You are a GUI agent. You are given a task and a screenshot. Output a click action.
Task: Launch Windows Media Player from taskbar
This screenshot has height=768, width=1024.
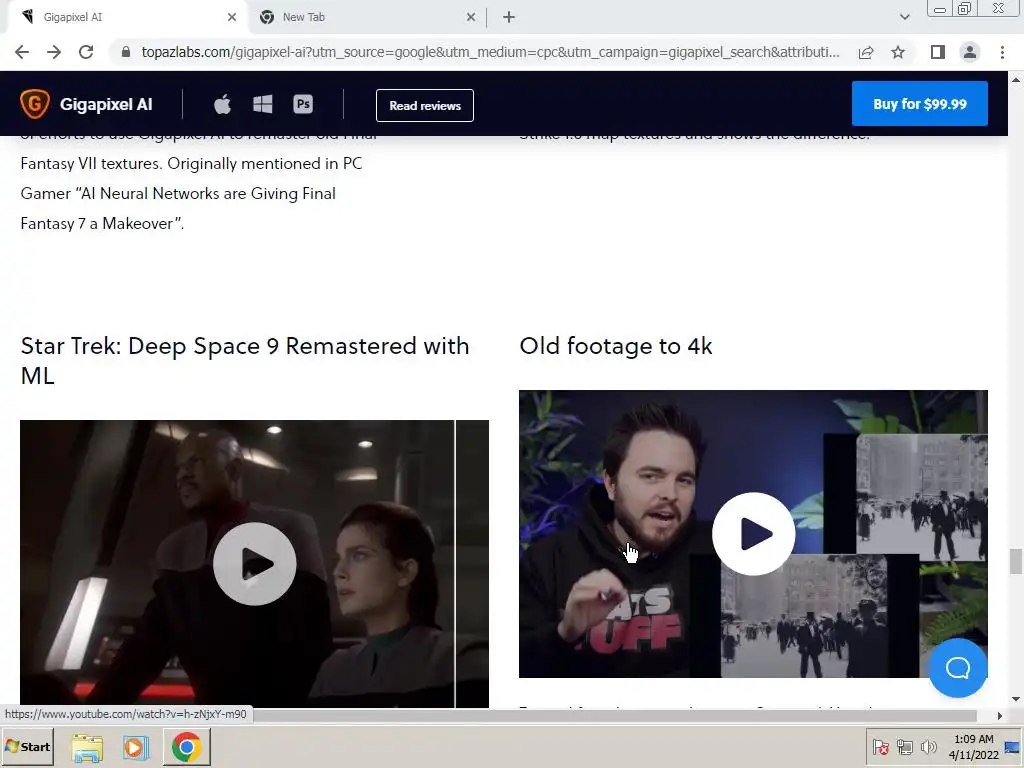[136, 747]
